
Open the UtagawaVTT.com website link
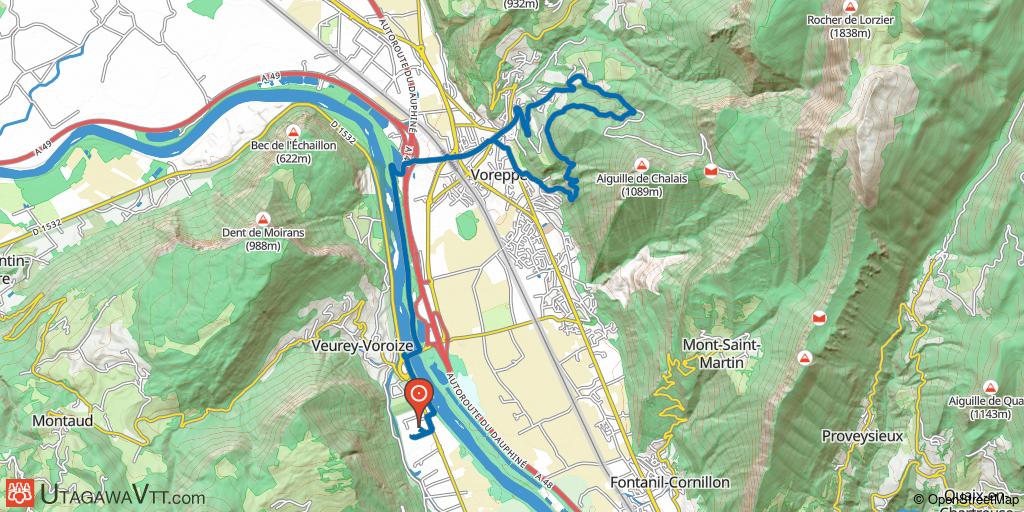pyautogui.click(x=123, y=495)
